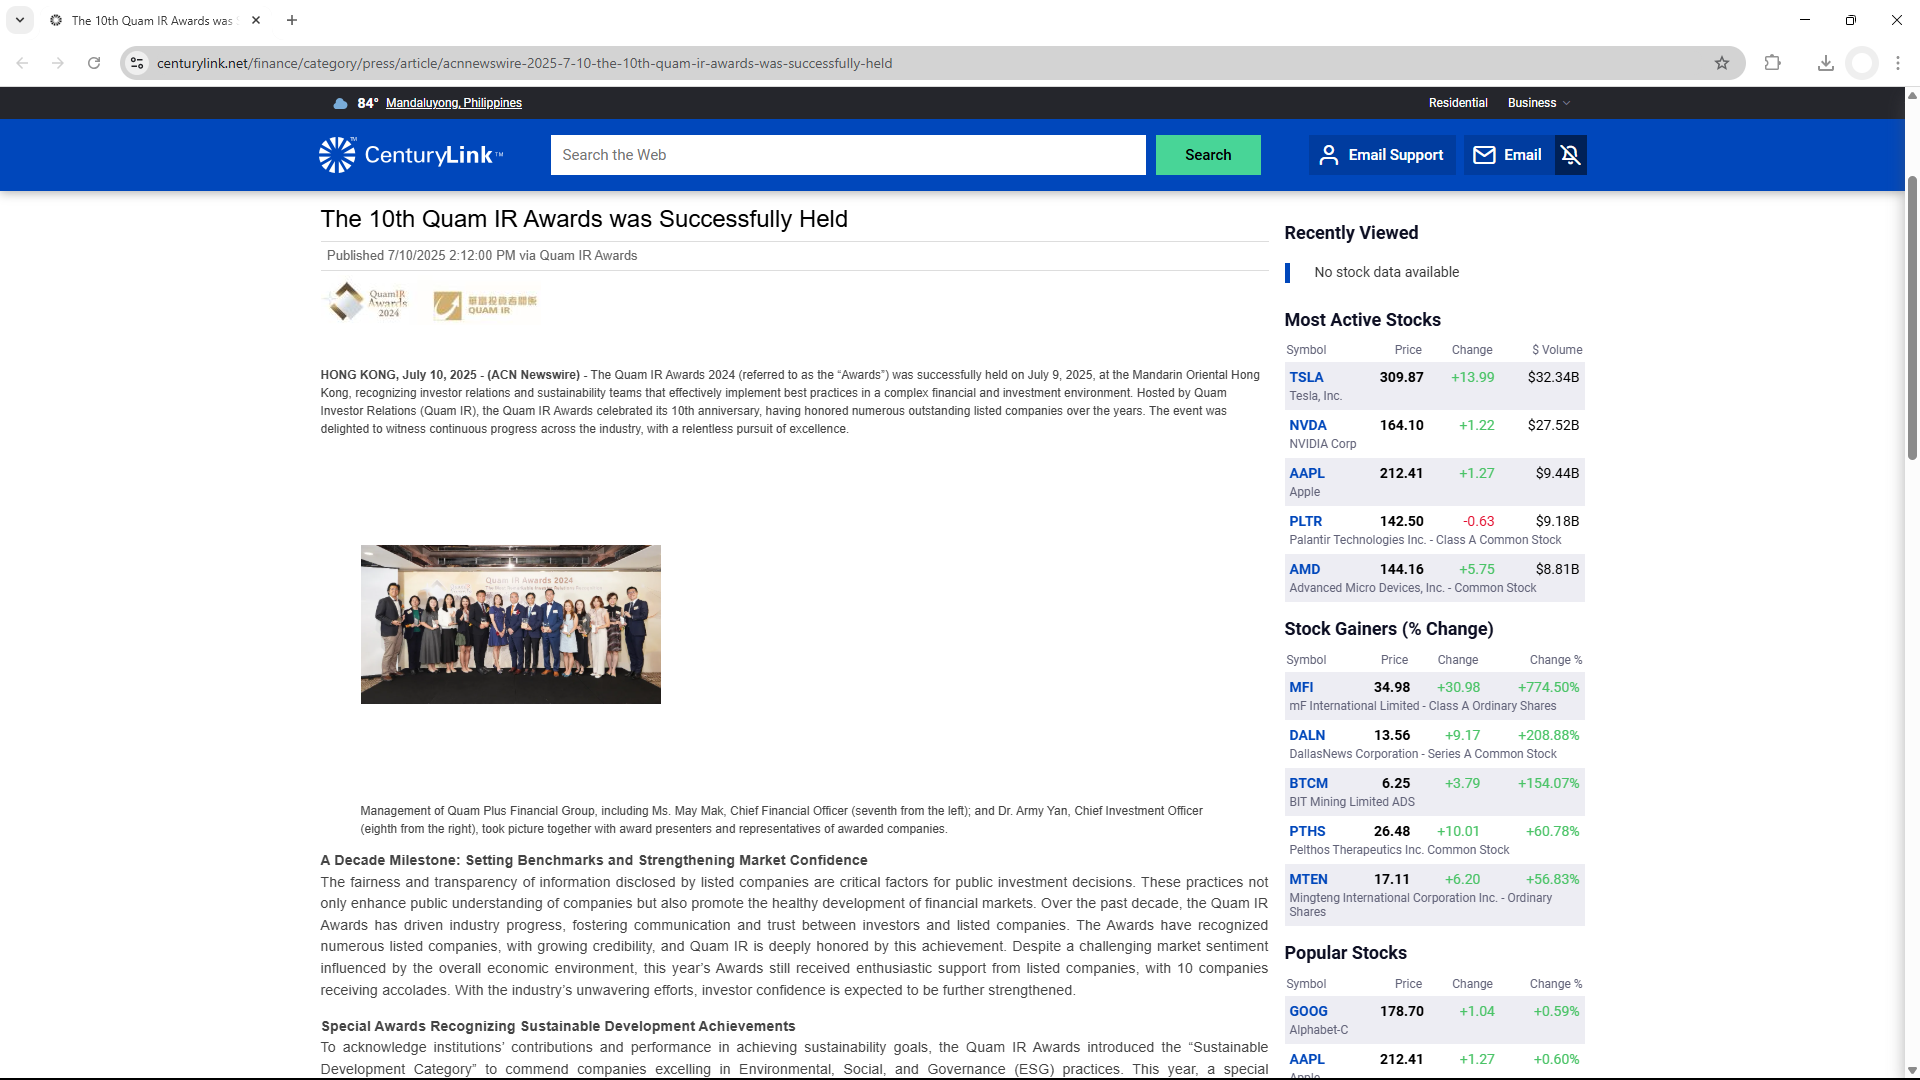Click the Quam IR gold logo image

(x=485, y=305)
